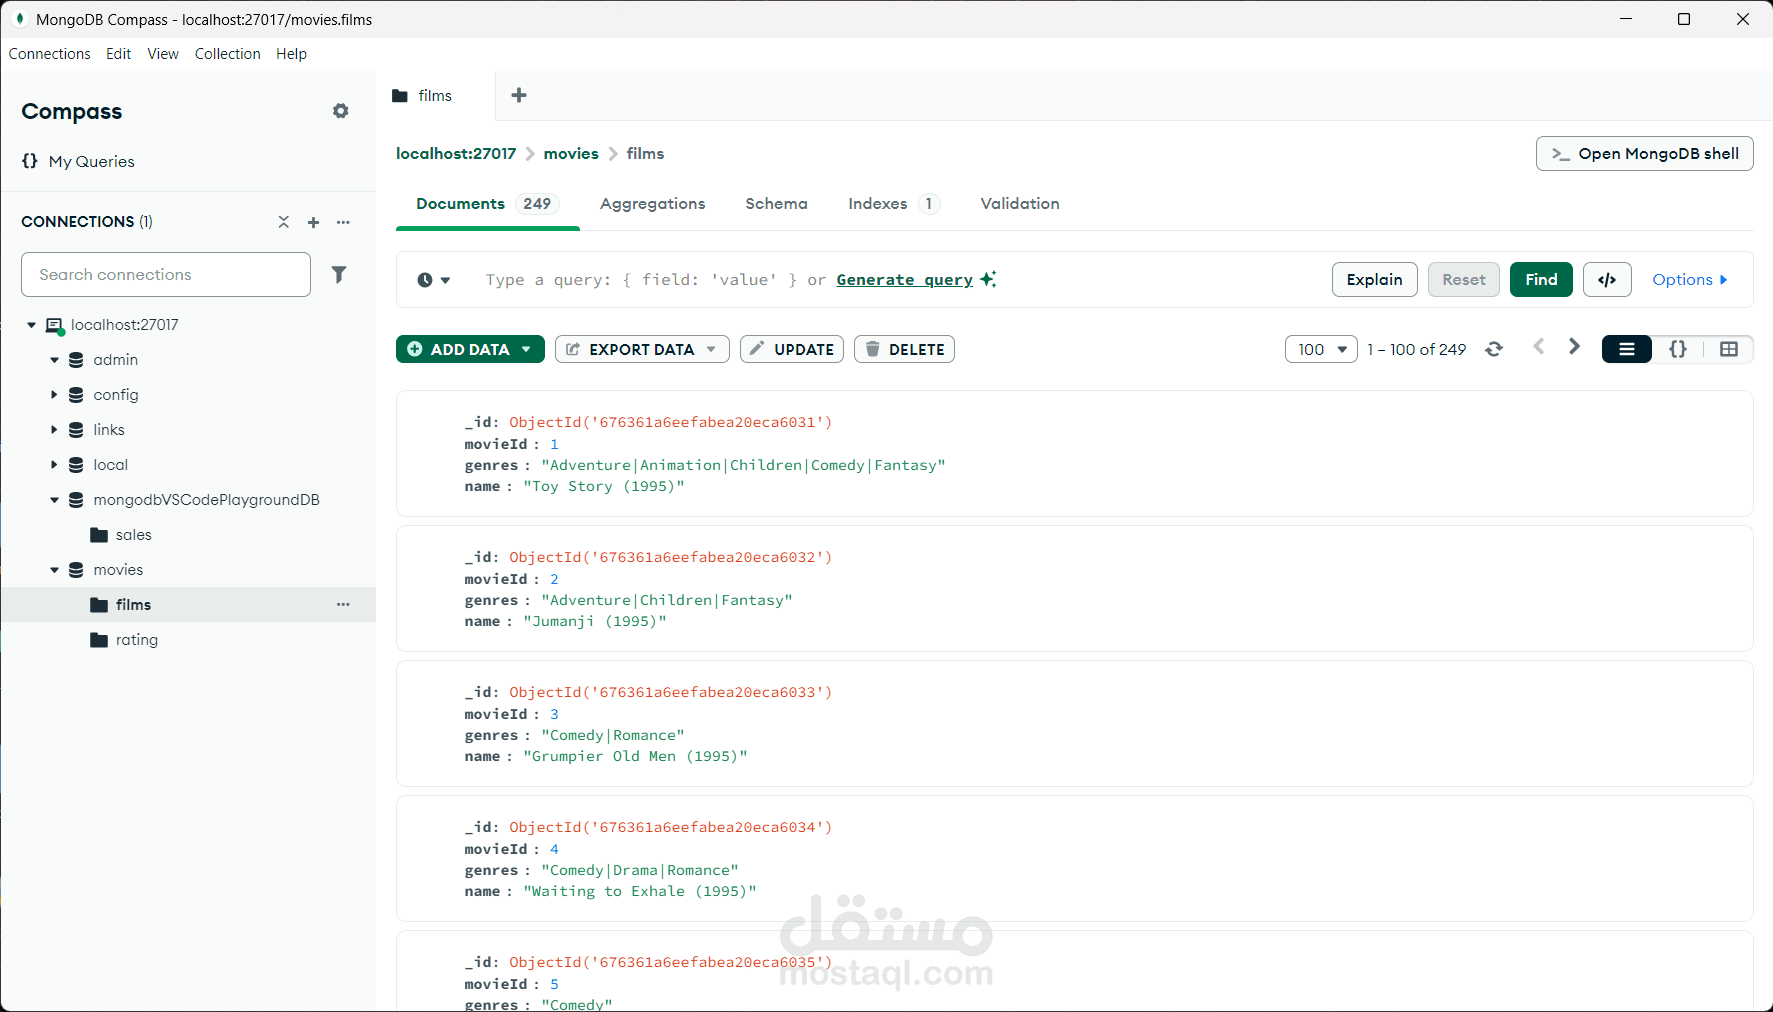Collapse the localhost:27017 connection tree

pos(32,325)
